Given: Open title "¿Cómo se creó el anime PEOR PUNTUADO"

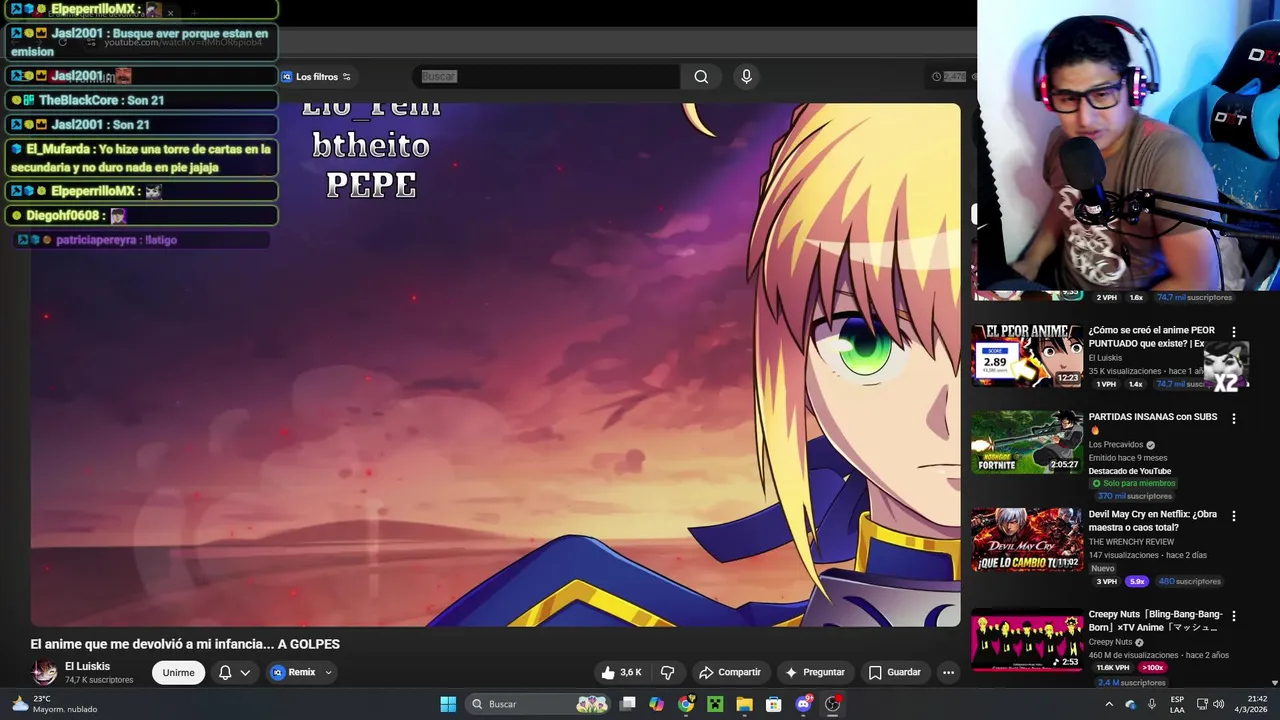Looking at the screenshot, I should 1152,337.
